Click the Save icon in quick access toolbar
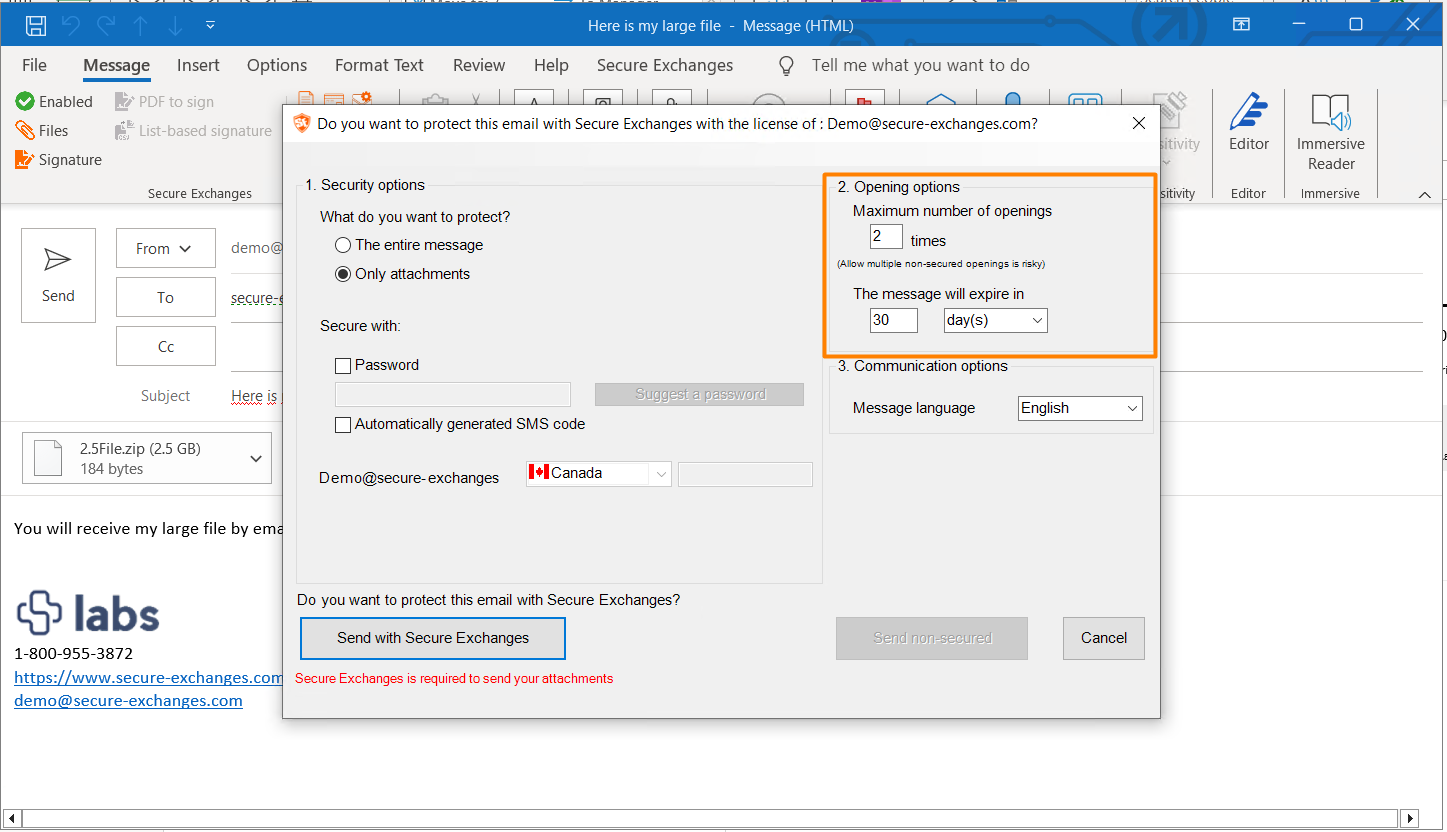The height and width of the screenshot is (832, 1447). coord(36,25)
